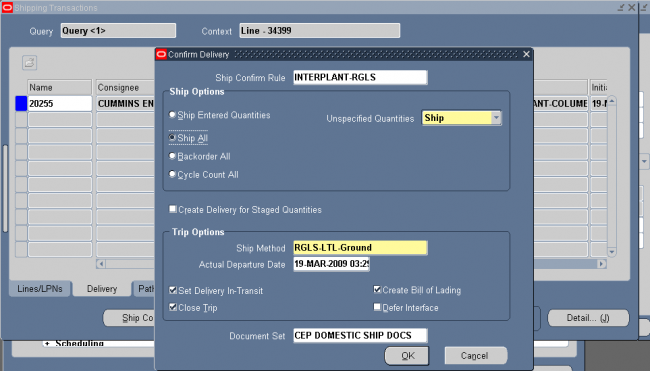
Task: Switch to the Delivery tab
Action: point(102,289)
